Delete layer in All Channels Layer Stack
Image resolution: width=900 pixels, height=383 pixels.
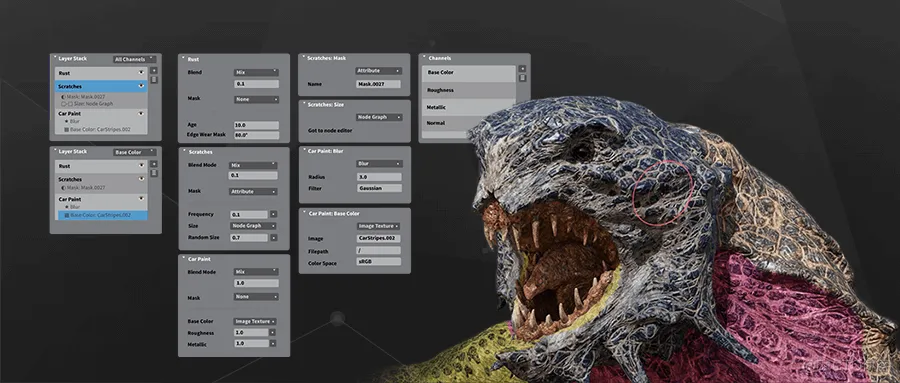[x=154, y=80]
